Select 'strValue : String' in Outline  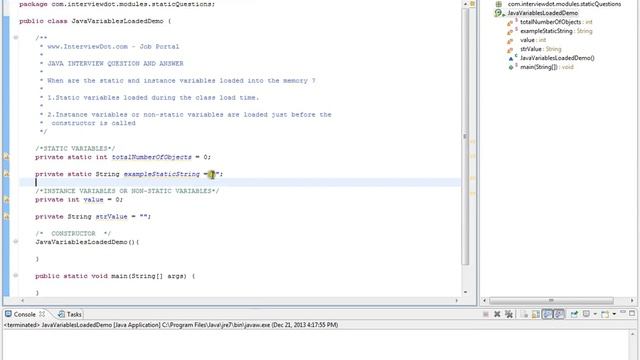coord(540,49)
